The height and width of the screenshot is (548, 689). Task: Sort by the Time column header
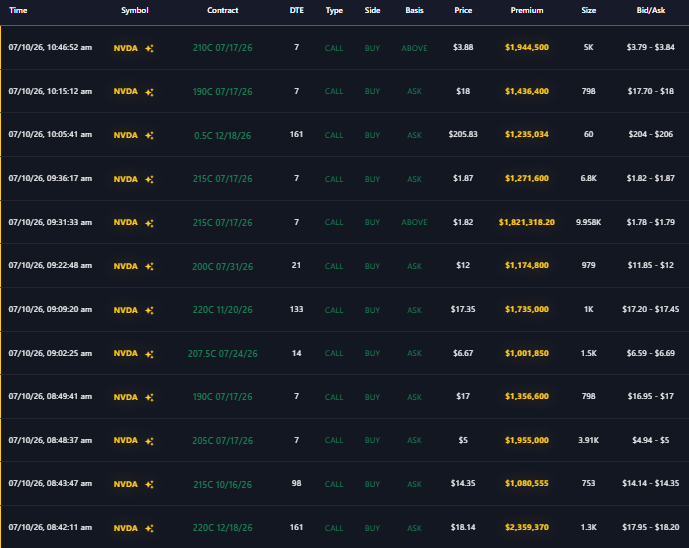click(x=18, y=10)
